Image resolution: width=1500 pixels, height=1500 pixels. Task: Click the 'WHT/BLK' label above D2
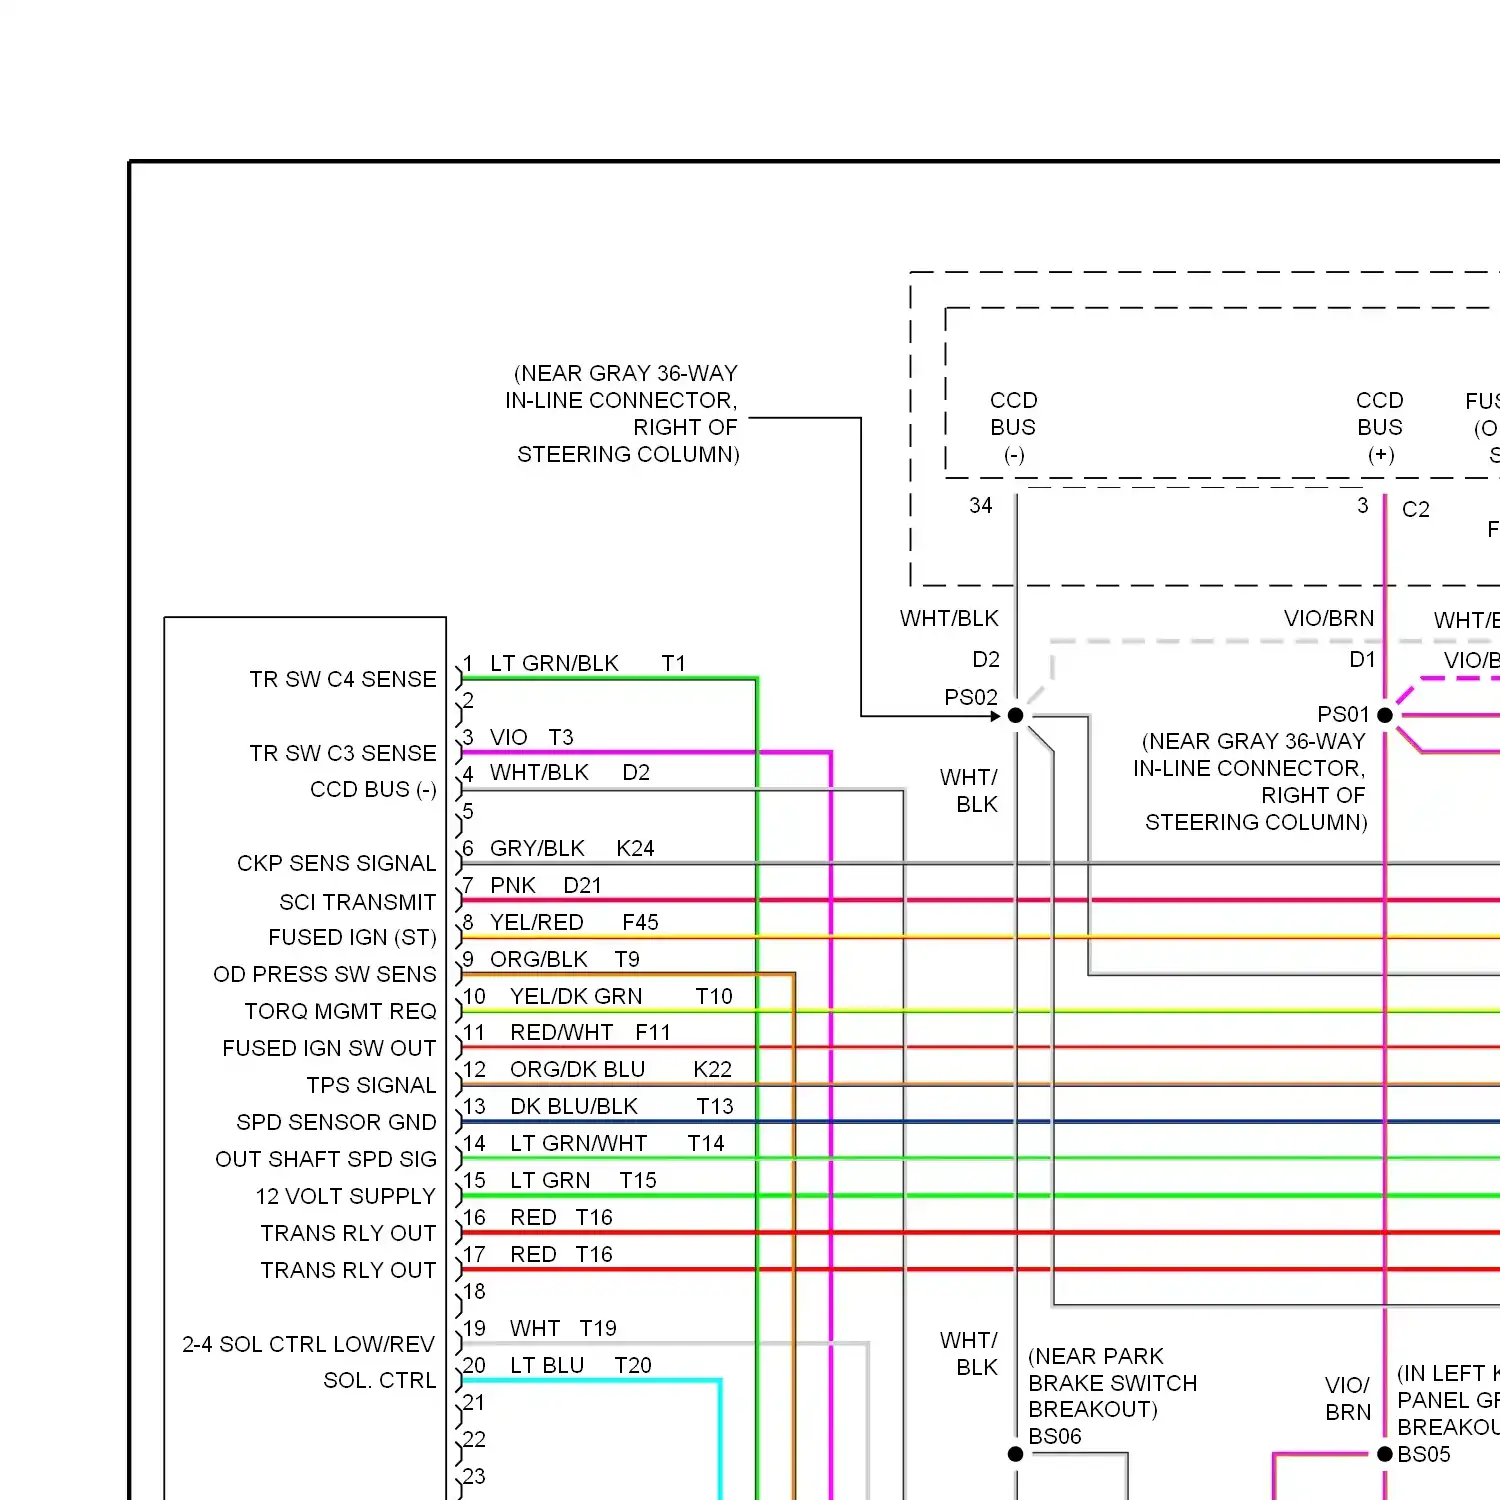949,618
